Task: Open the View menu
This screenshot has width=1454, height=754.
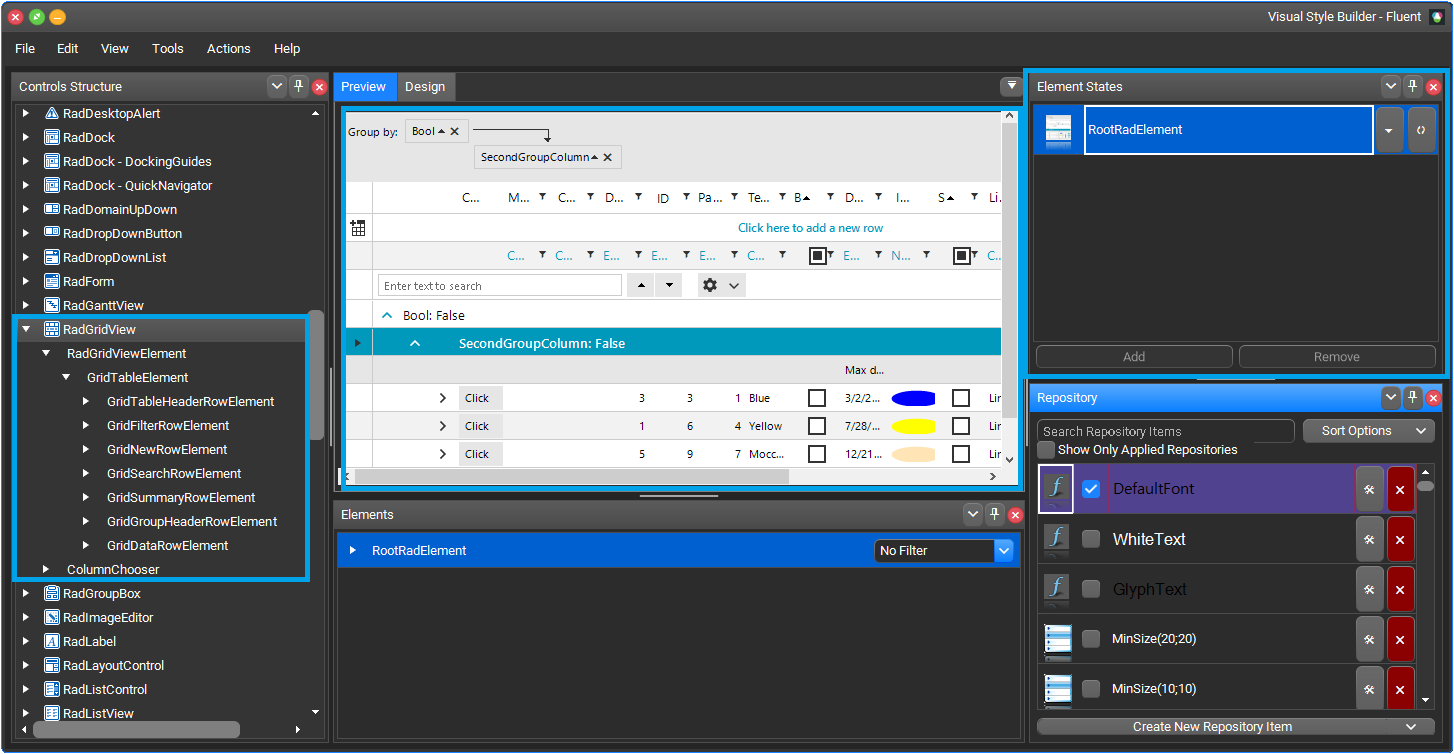Action: click(x=115, y=49)
